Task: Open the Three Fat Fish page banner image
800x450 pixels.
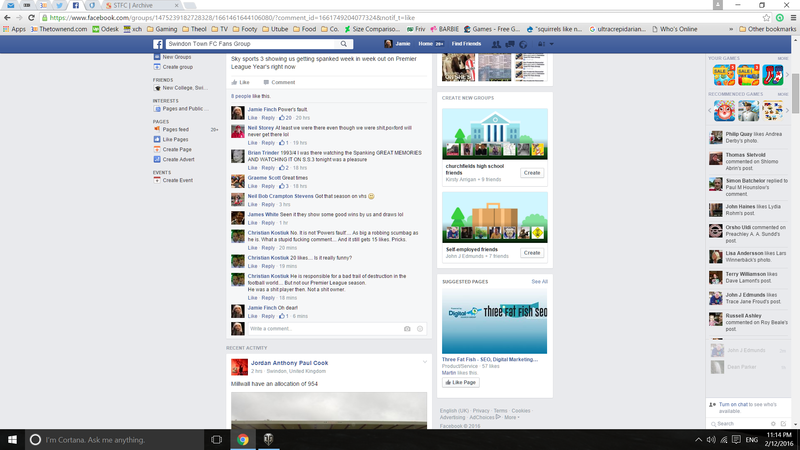Action: (494, 321)
